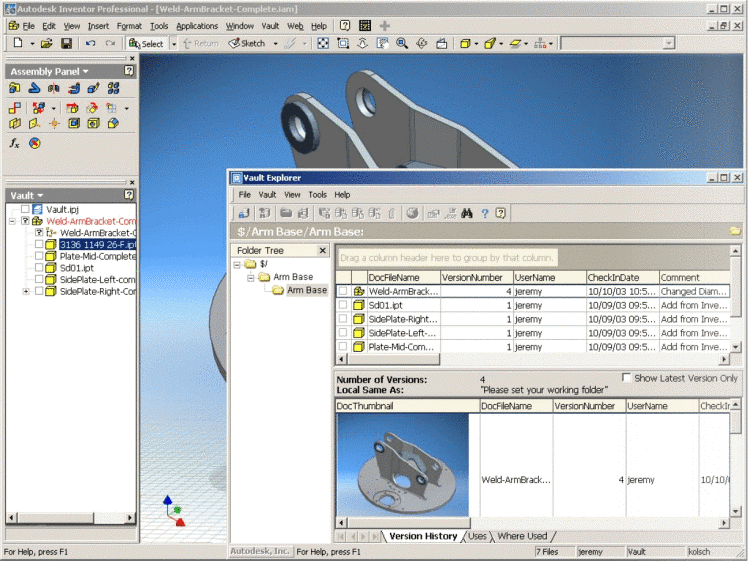Check the Plate-Mid-Com file row box
The width and height of the screenshot is (748, 562).
tap(343, 346)
